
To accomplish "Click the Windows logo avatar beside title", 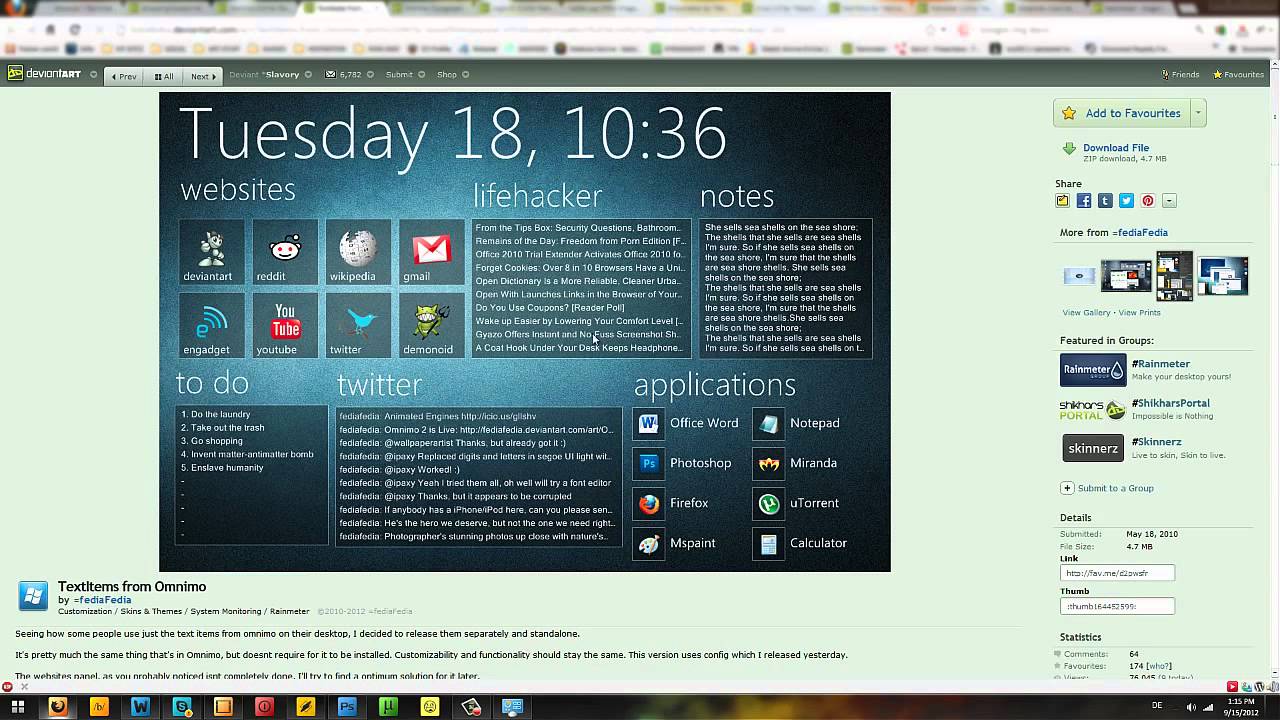I will click(x=33, y=595).
